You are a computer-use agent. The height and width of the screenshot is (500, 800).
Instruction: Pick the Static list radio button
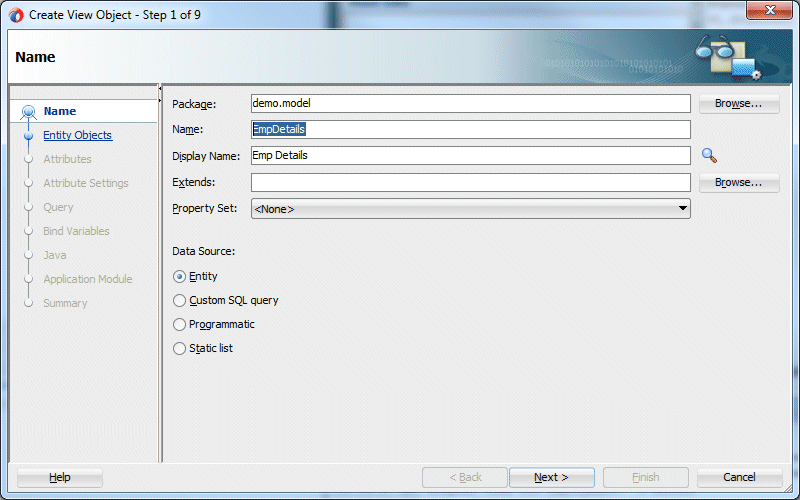click(x=179, y=348)
